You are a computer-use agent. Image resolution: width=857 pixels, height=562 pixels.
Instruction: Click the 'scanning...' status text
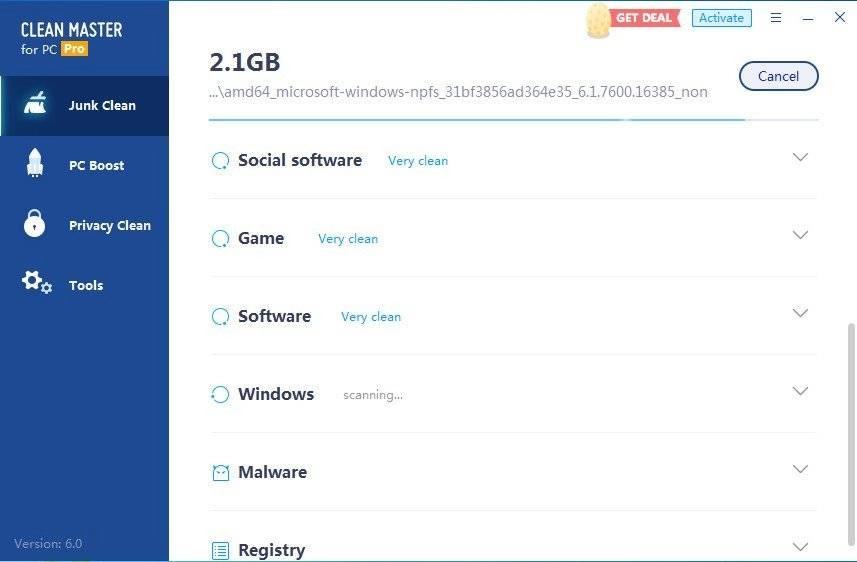(x=373, y=395)
